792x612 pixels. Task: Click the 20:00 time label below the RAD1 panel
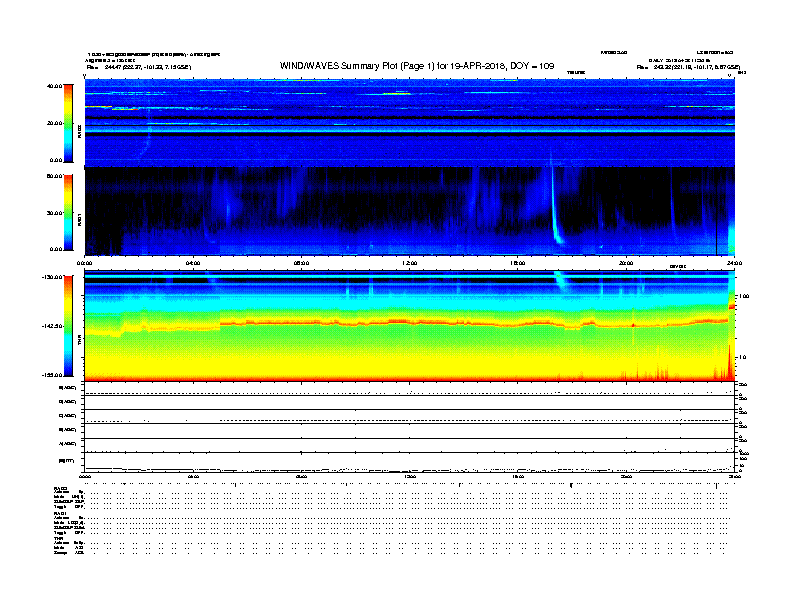[x=626, y=263]
